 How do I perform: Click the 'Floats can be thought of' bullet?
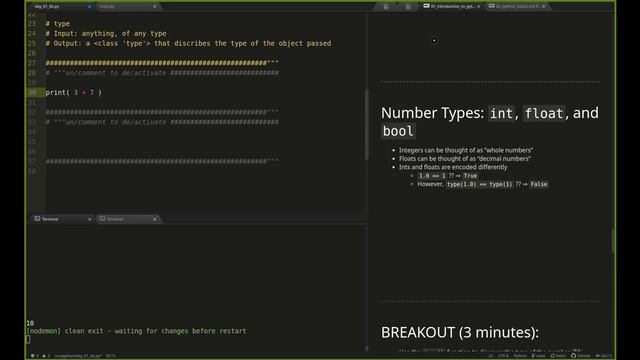[x=465, y=159]
